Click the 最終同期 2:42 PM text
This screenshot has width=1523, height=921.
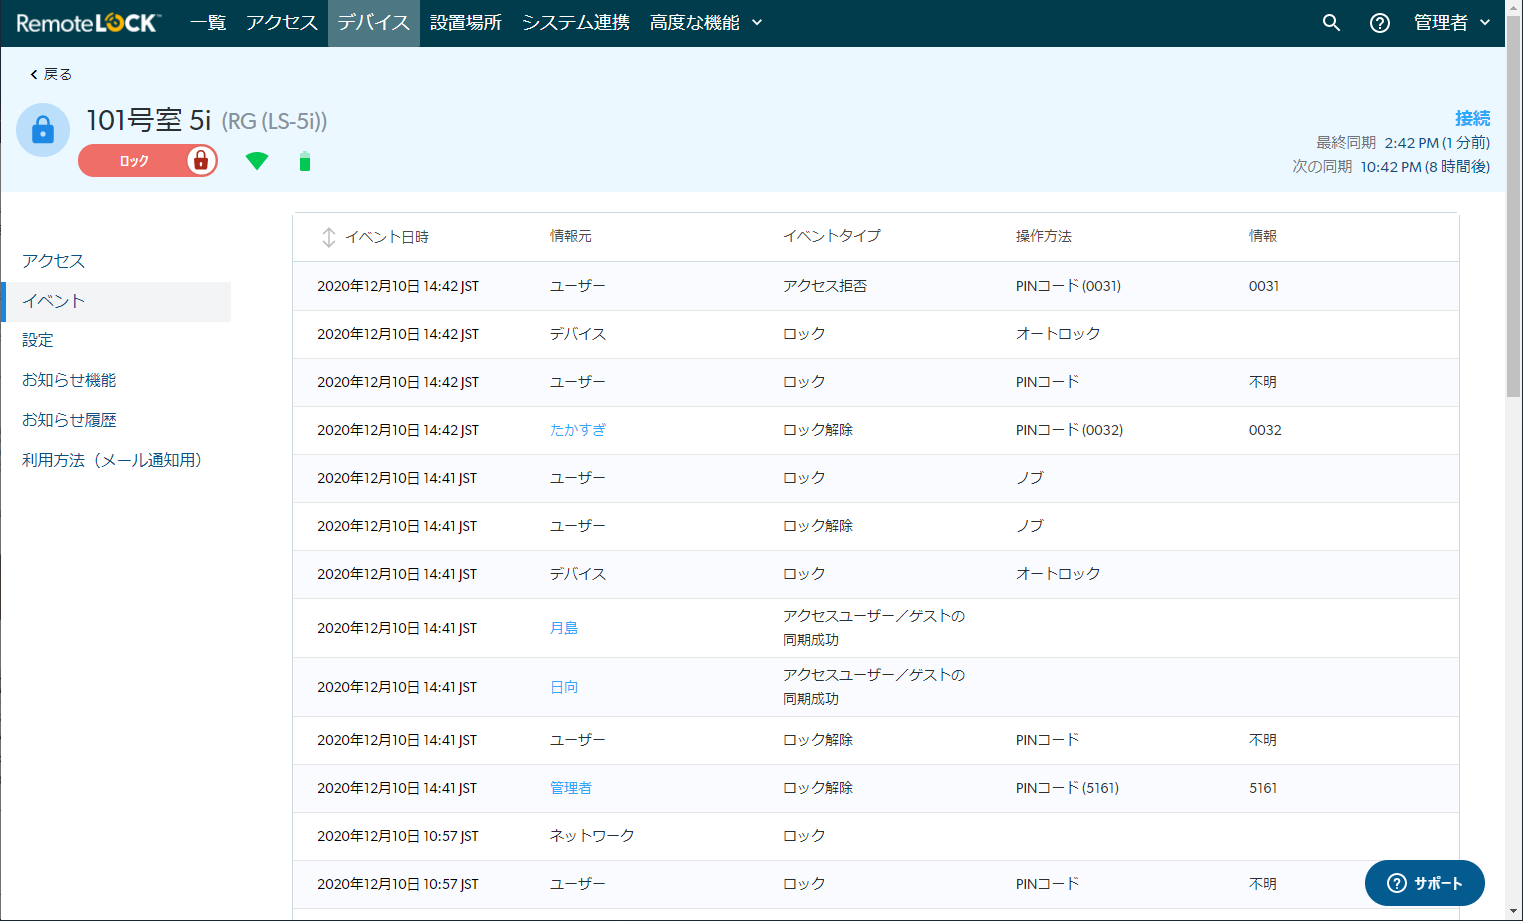pyautogui.click(x=1403, y=143)
